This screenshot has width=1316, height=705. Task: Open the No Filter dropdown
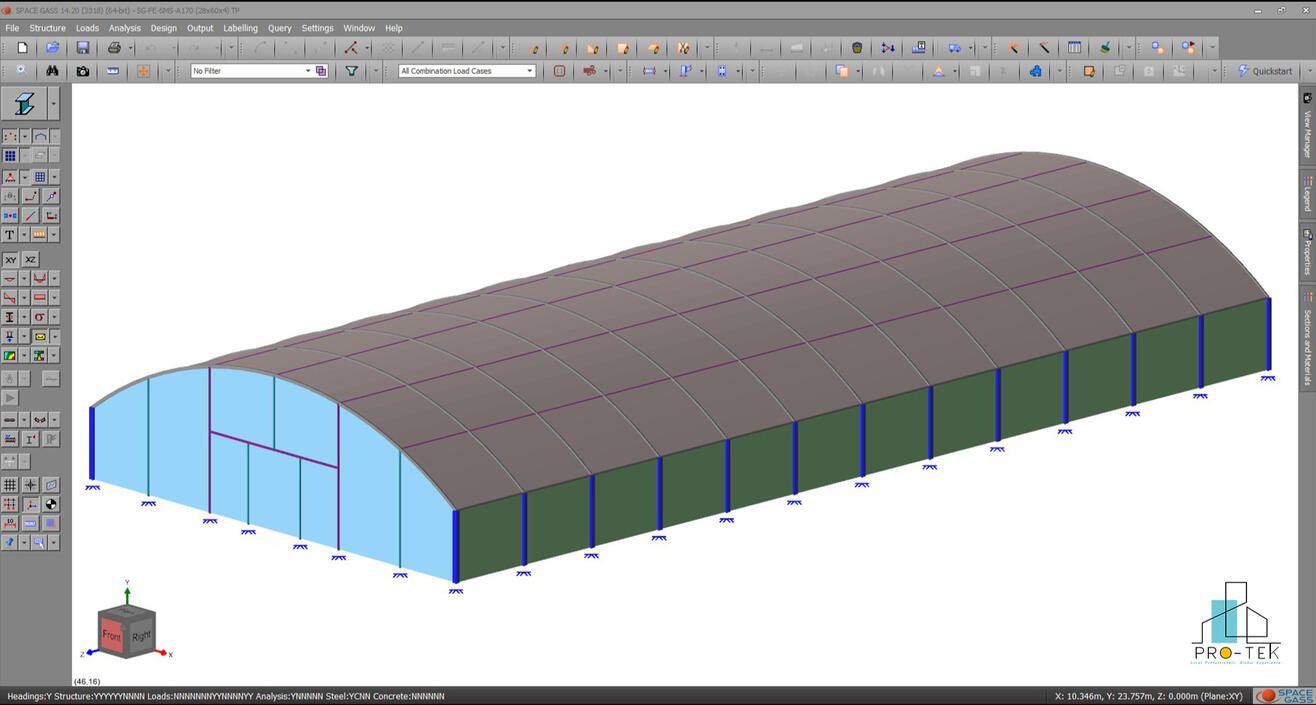point(308,71)
